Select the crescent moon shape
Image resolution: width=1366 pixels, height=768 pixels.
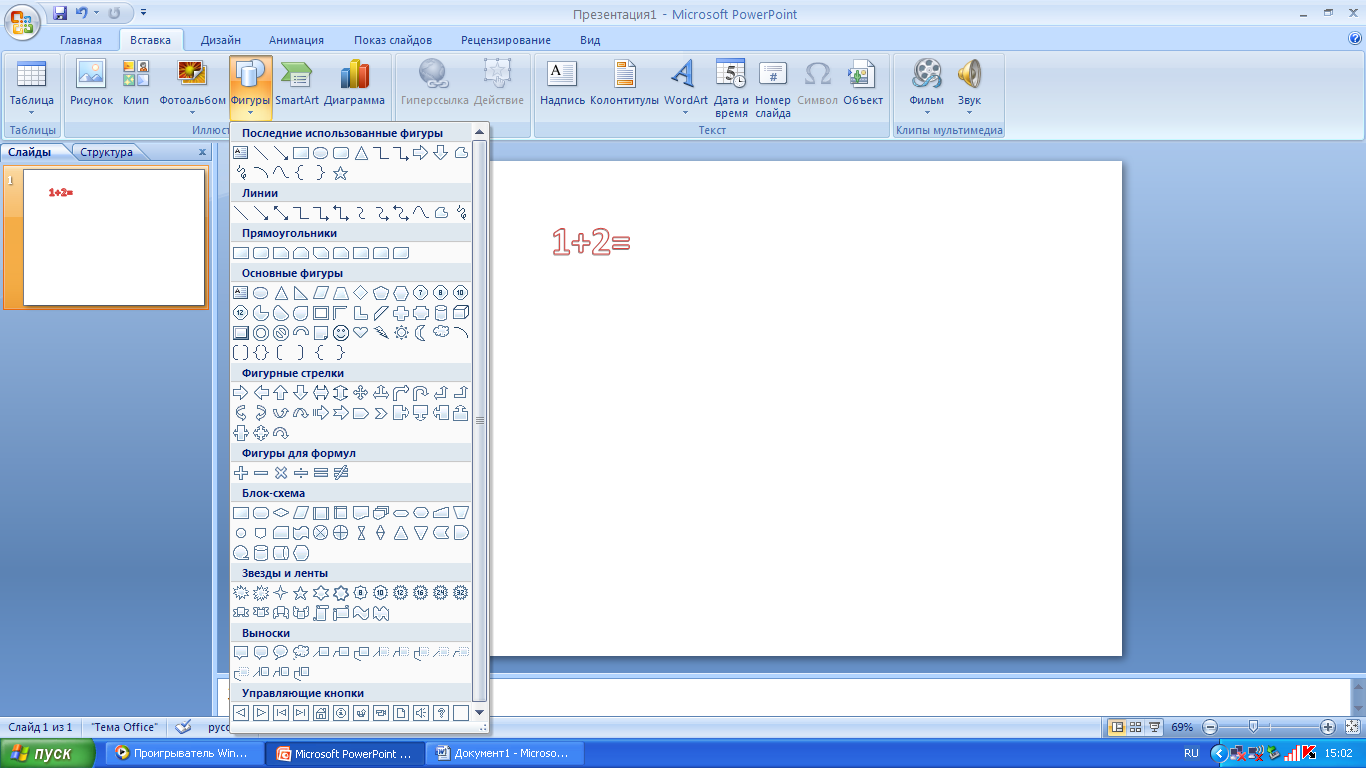click(420, 333)
